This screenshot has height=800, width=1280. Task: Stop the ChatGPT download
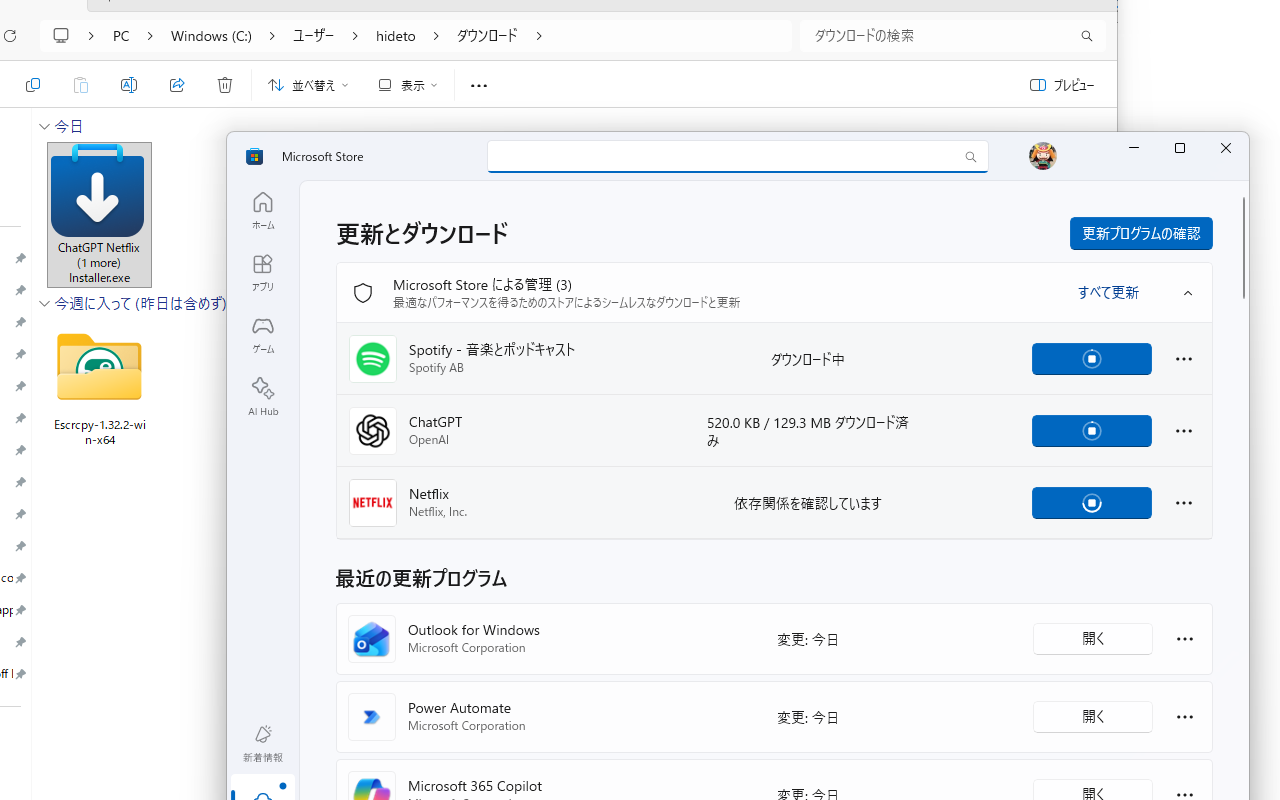click(x=1091, y=431)
